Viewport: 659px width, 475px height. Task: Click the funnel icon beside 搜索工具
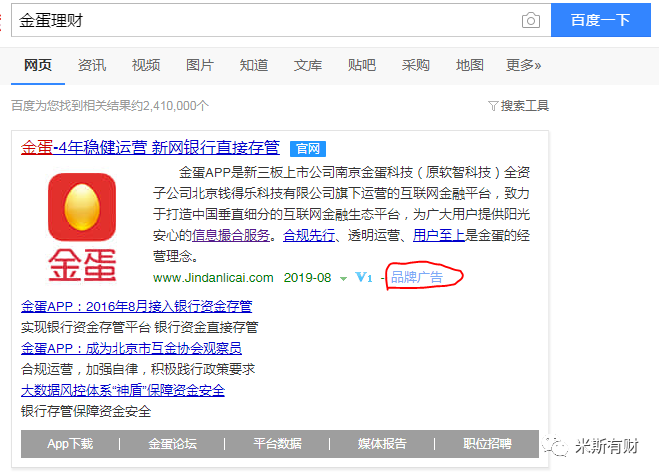click(x=493, y=106)
